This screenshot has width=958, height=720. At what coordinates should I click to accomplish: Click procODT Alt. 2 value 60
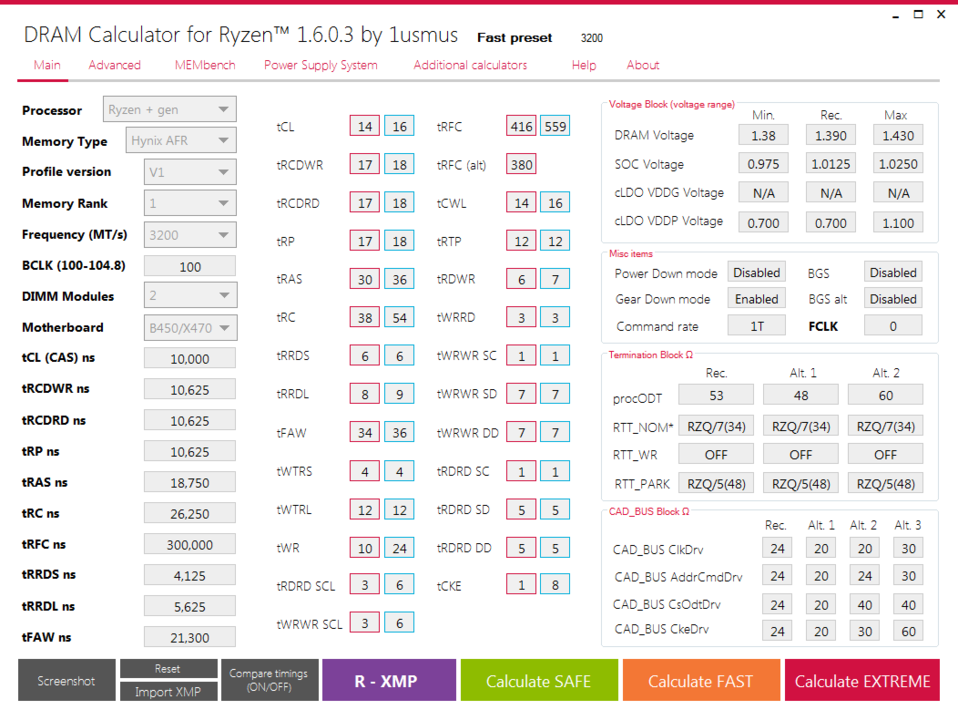(x=885, y=395)
